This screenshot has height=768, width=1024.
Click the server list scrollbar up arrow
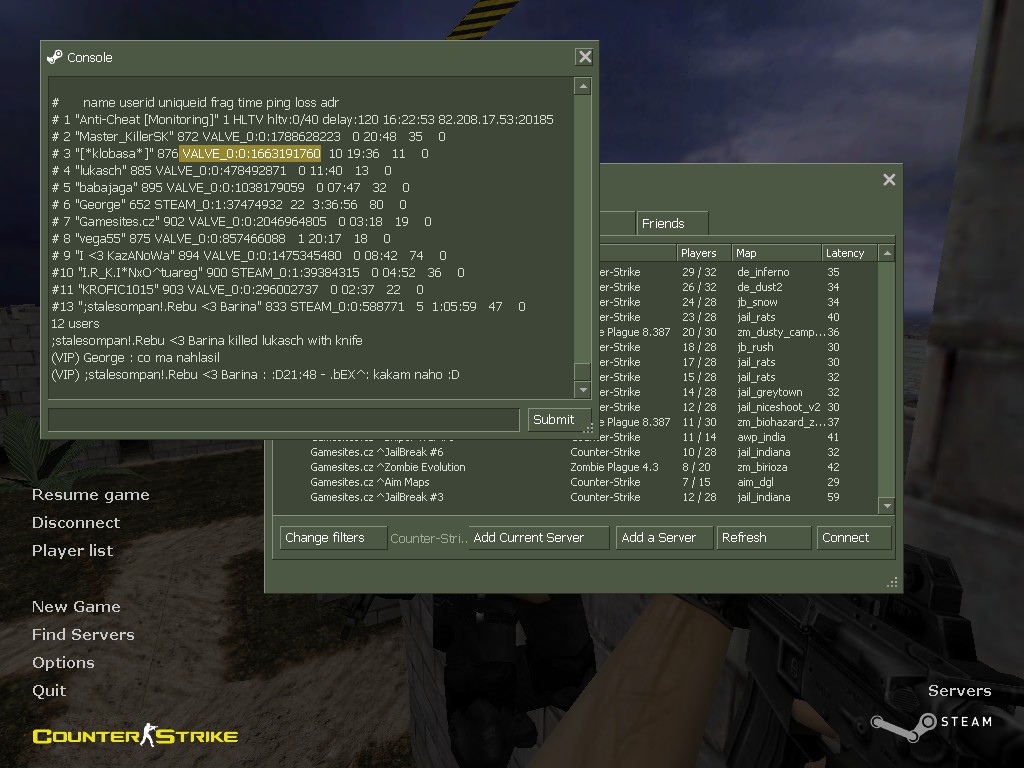(886, 253)
